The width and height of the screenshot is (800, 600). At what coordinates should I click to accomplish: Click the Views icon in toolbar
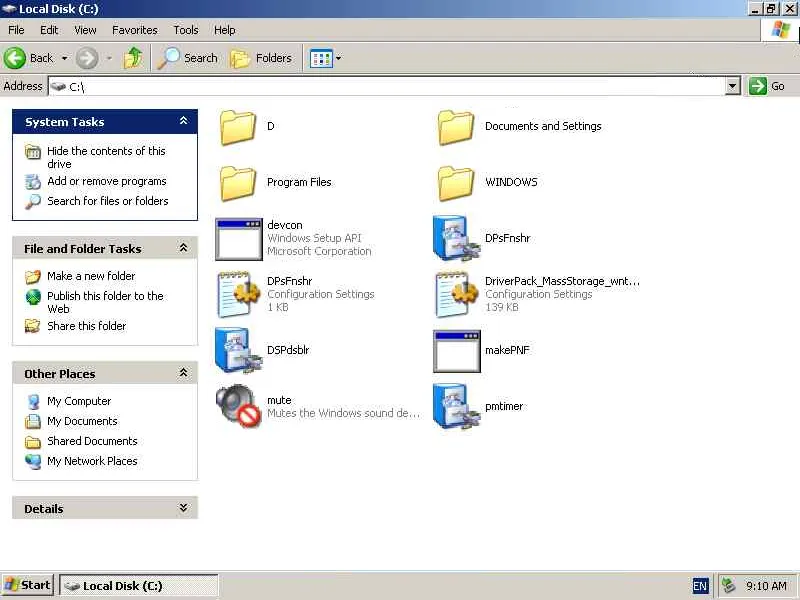coord(321,59)
